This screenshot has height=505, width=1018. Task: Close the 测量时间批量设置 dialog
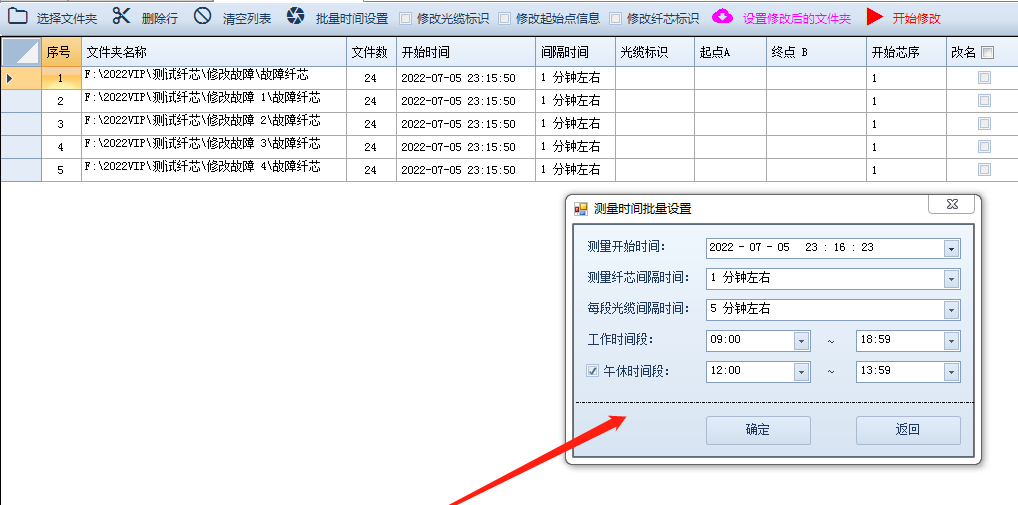pyautogui.click(x=950, y=205)
